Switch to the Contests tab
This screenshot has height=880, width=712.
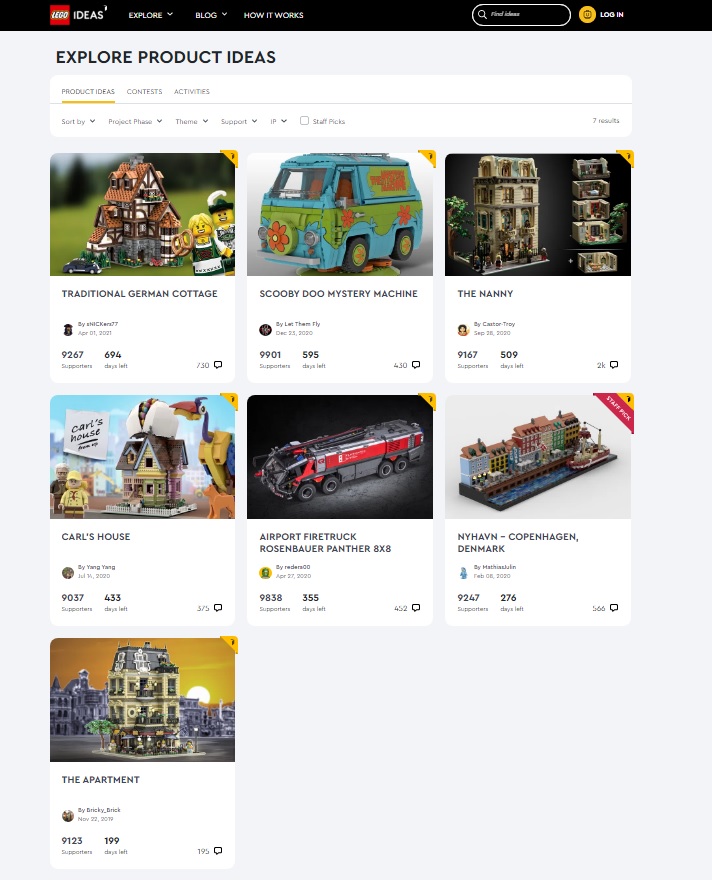pyautogui.click(x=144, y=91)
